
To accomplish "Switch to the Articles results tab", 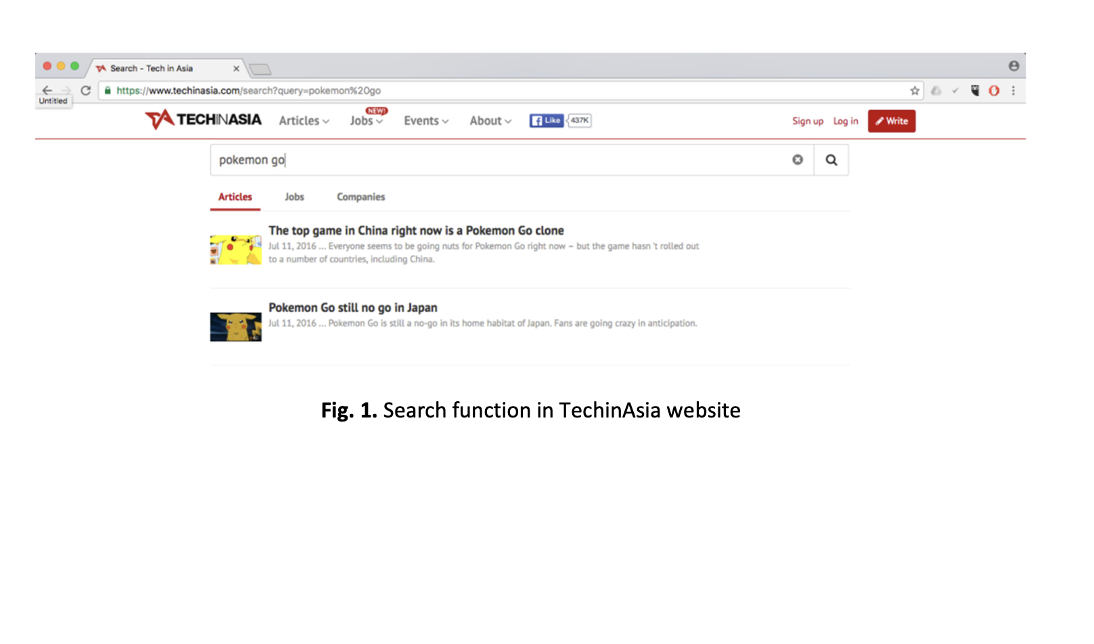I will 235,197.
